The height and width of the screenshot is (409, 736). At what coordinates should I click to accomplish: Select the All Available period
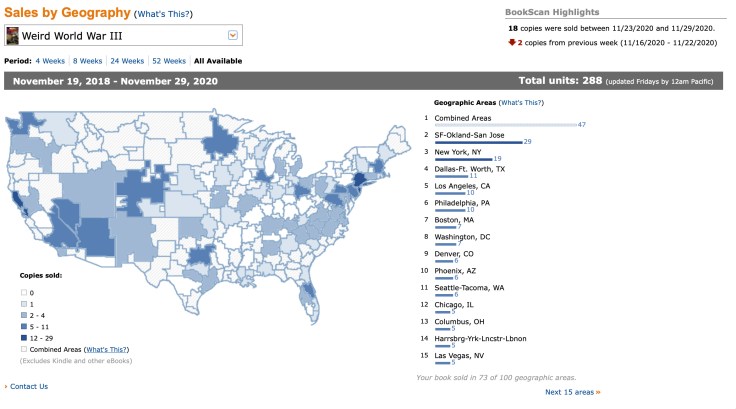pyautogui.click(x=223, y=61)
